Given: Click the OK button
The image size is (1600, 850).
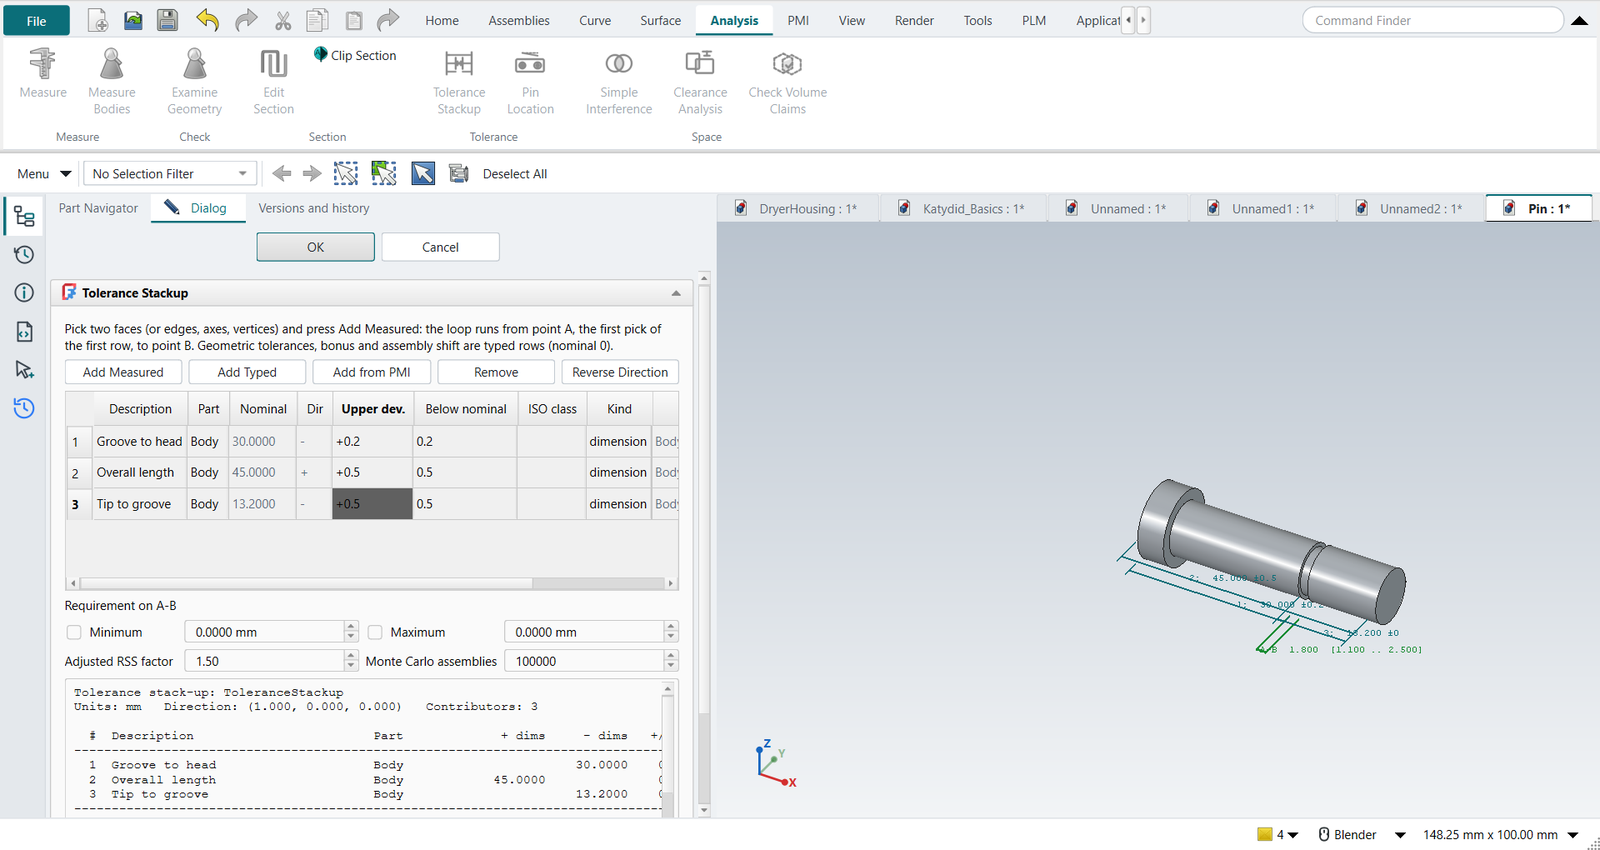Looking at the screenshot, I should (316, 247).
